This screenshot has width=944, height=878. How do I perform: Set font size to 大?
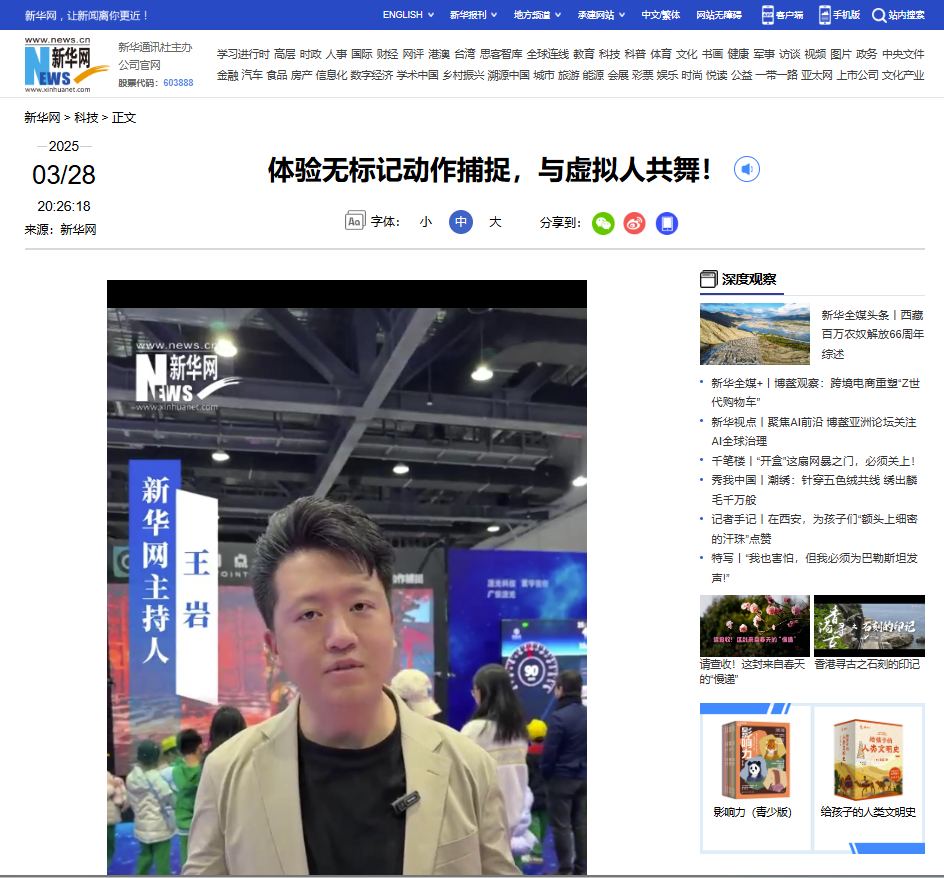pyautogui.click(x=495, y=222)
